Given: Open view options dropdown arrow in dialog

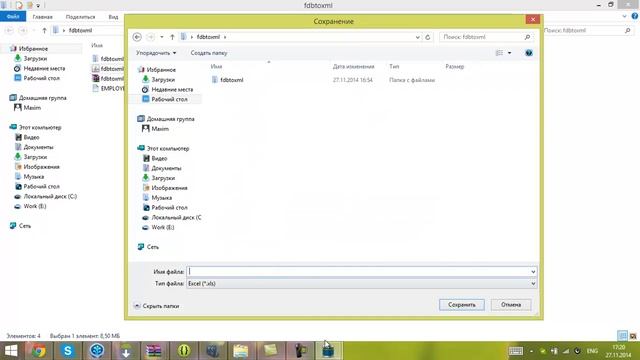Looking at the screenshot, I should point(509,53).
